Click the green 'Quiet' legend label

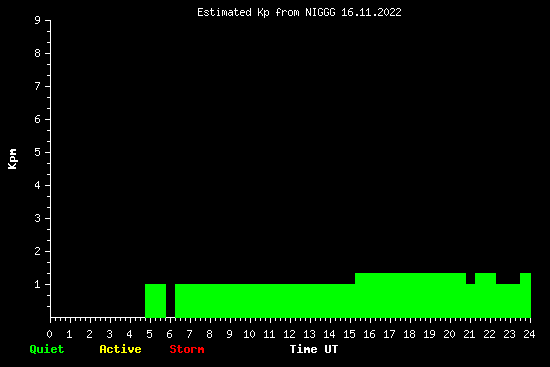point(47,349)
